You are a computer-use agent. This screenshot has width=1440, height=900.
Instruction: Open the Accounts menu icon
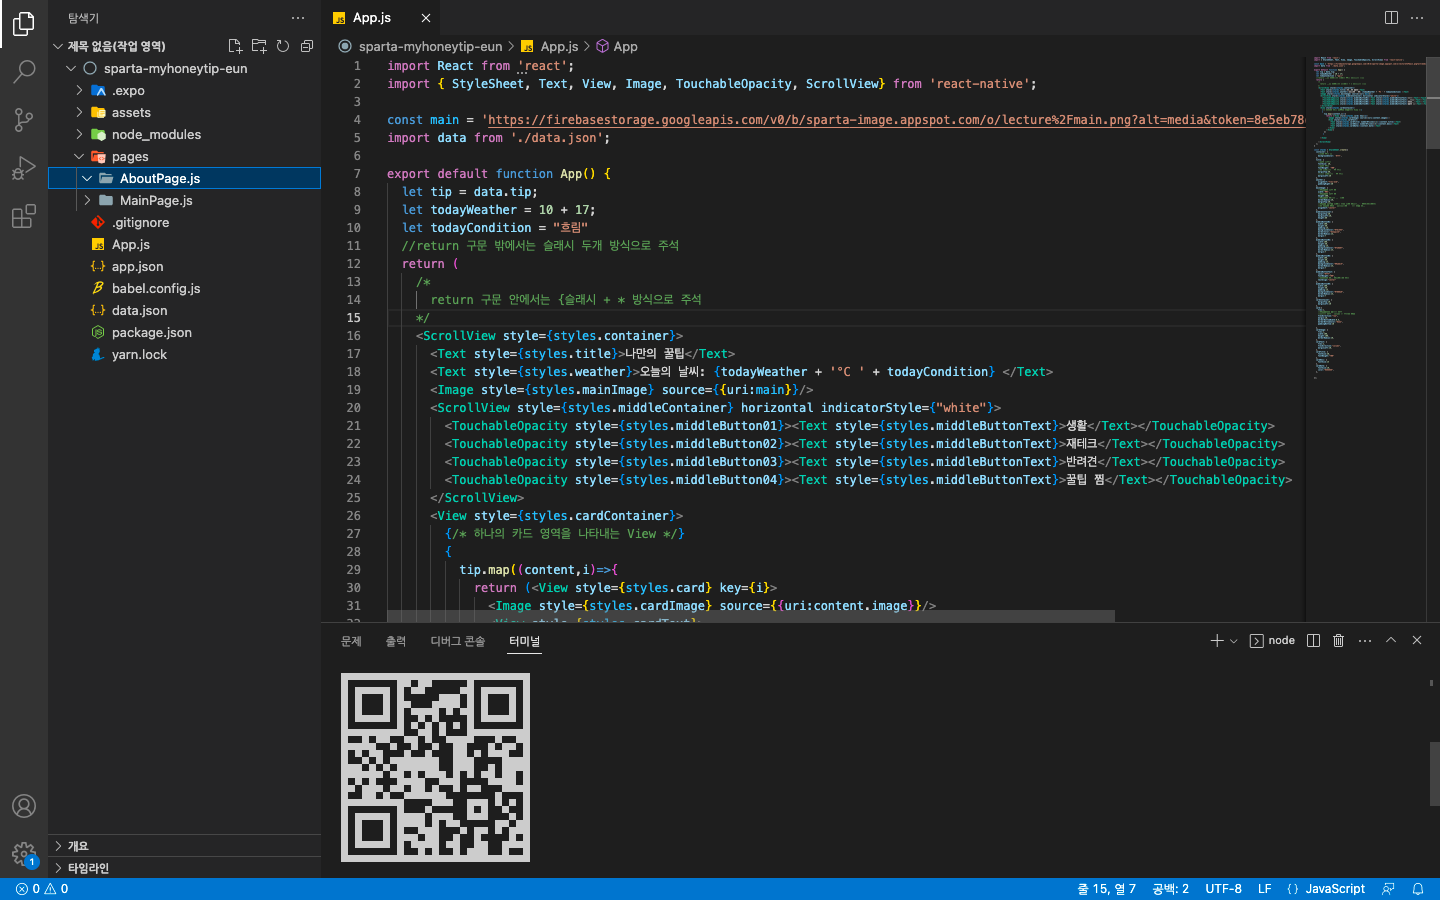tap(24, 806)
